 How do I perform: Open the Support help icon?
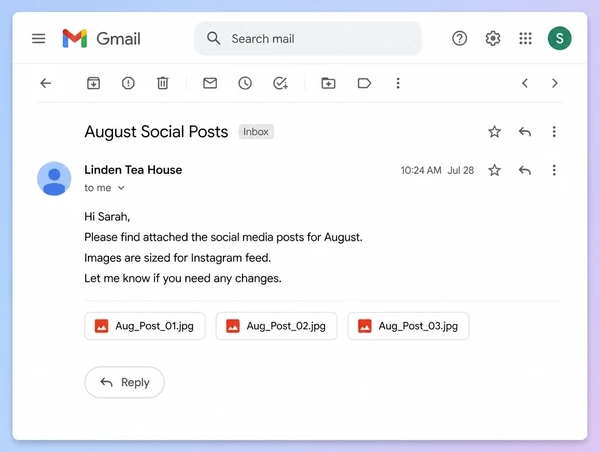[x=459, y=38]
